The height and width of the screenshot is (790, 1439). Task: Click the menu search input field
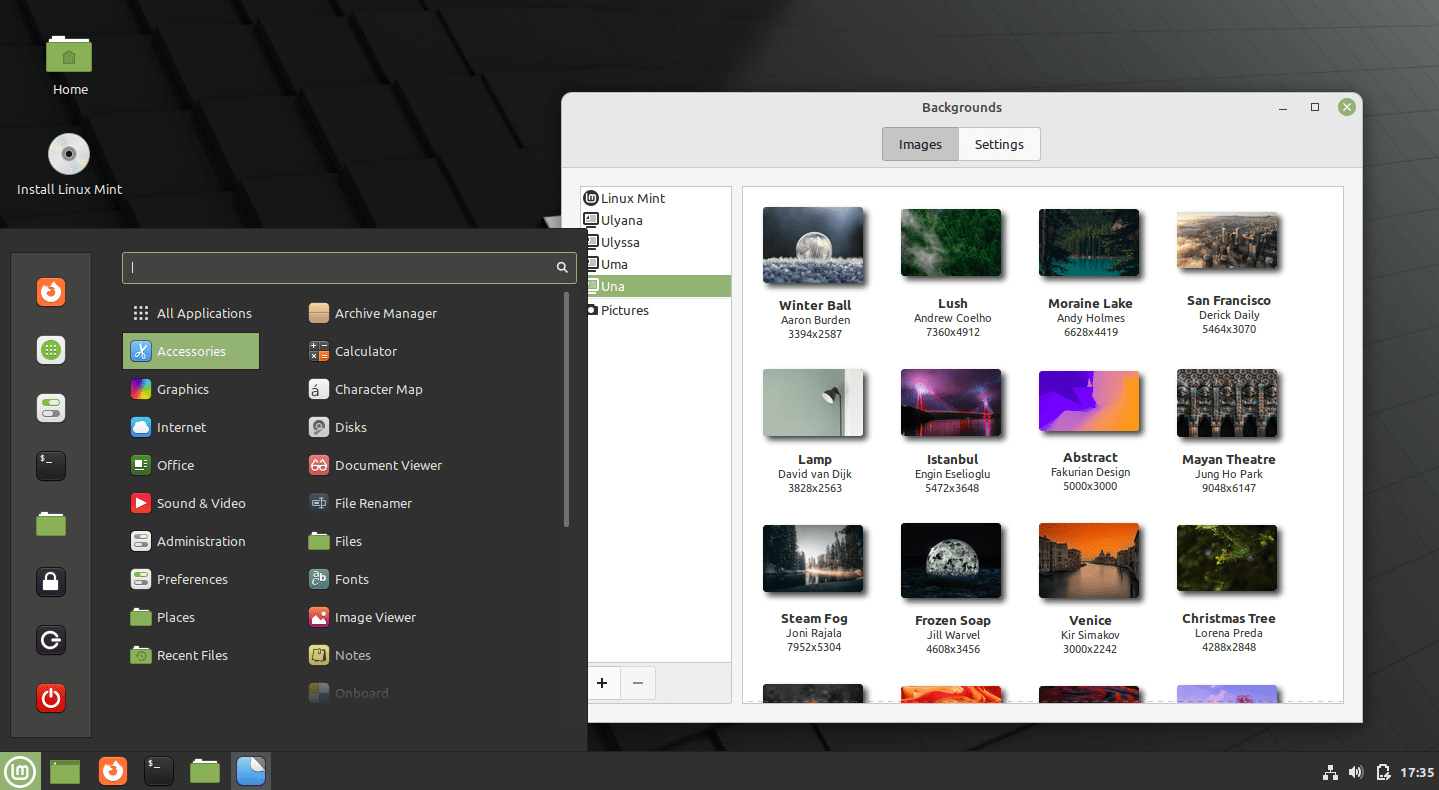click(349, 268)
